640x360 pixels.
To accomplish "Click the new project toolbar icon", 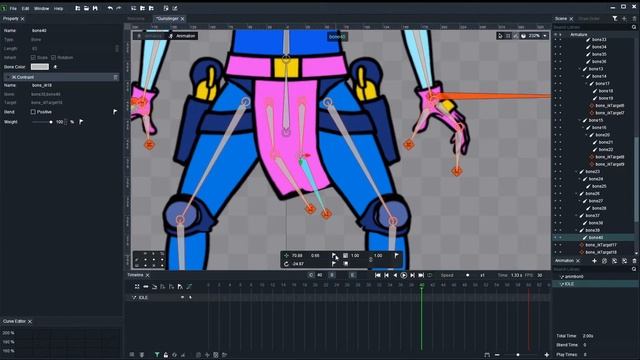I will 78,8.
